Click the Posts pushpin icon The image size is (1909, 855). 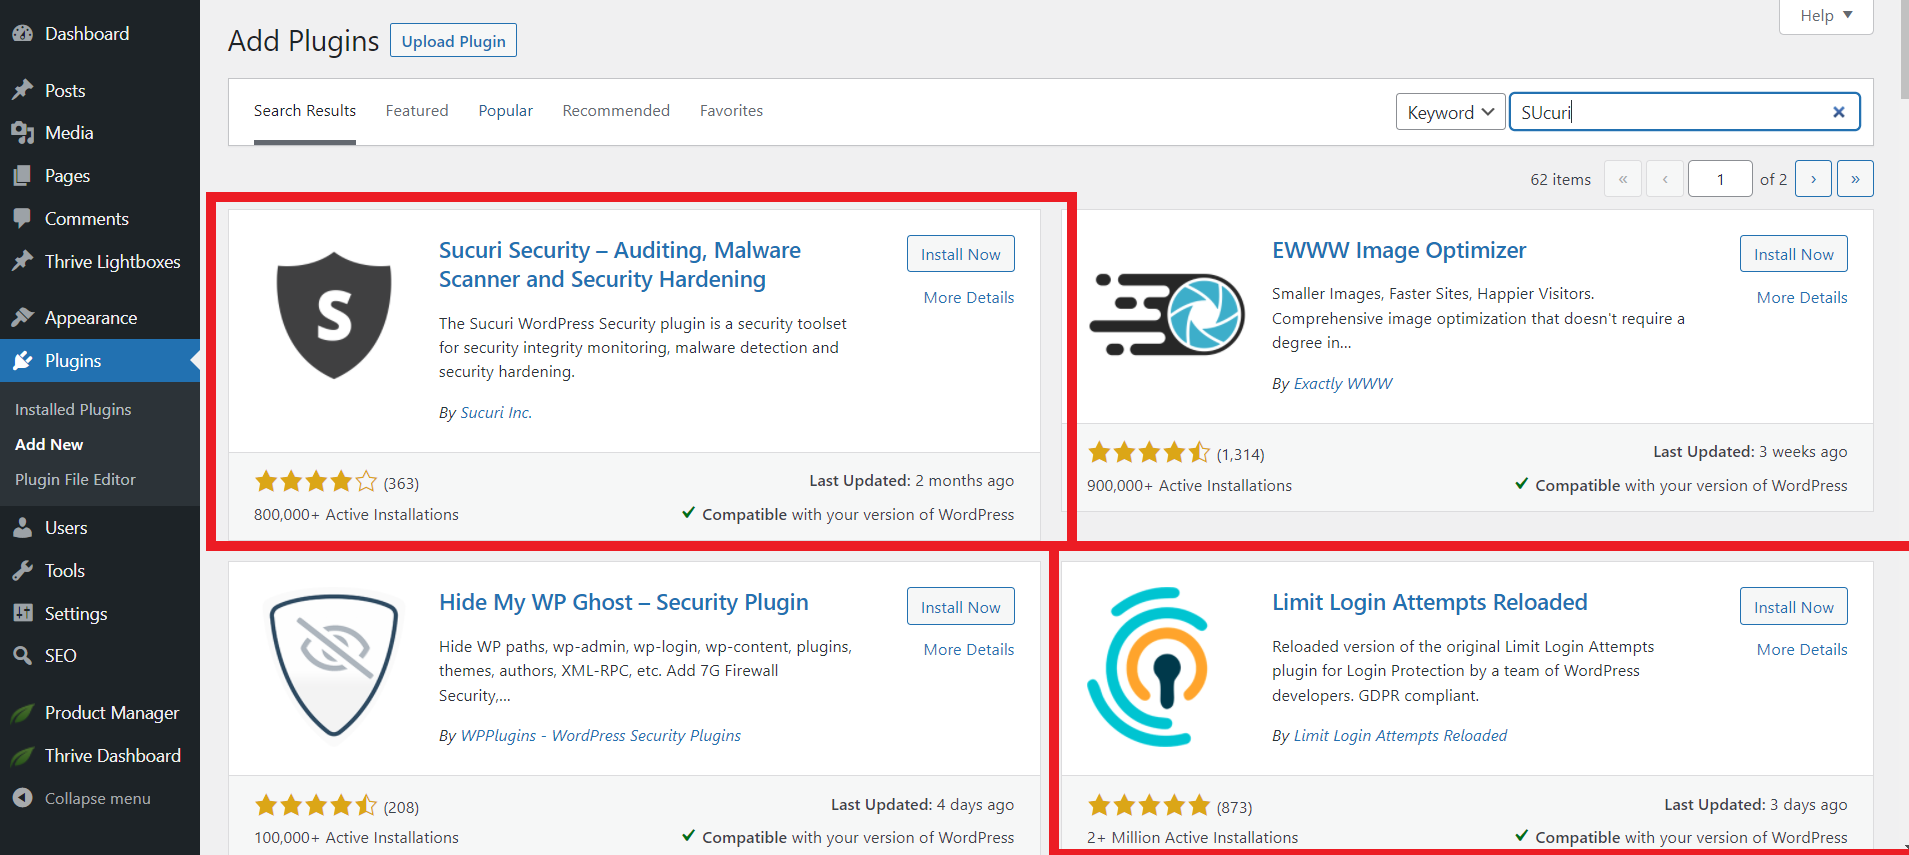(x=23, y=90)
